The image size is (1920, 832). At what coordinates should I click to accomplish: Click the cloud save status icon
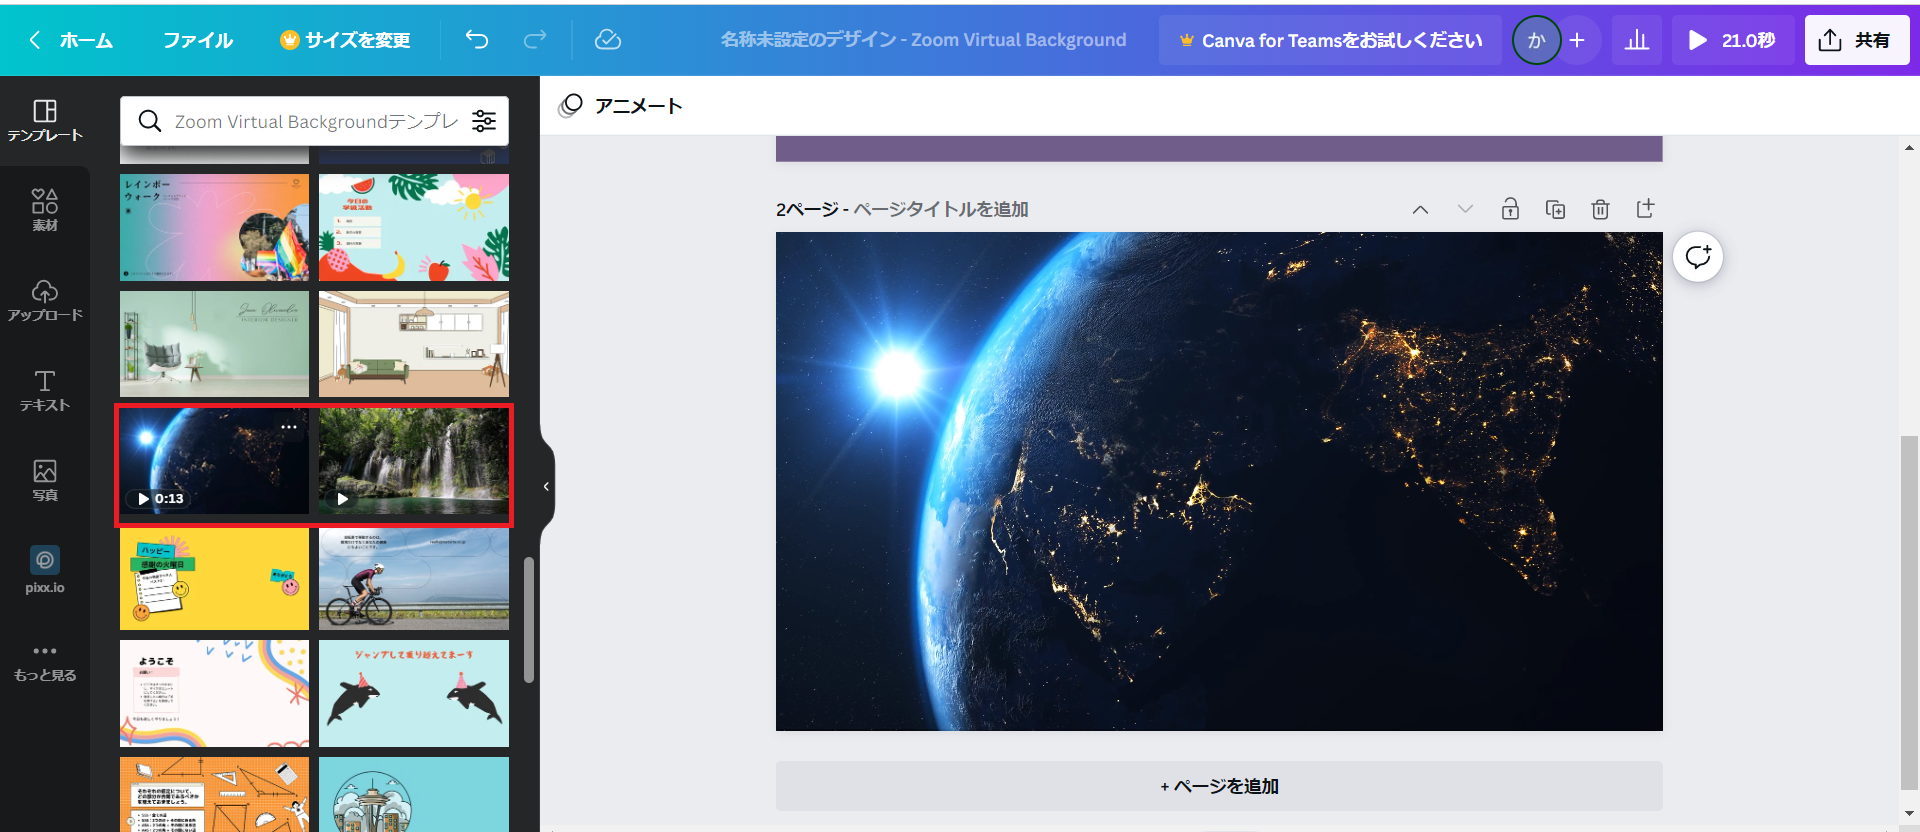[x=608, y=40]
